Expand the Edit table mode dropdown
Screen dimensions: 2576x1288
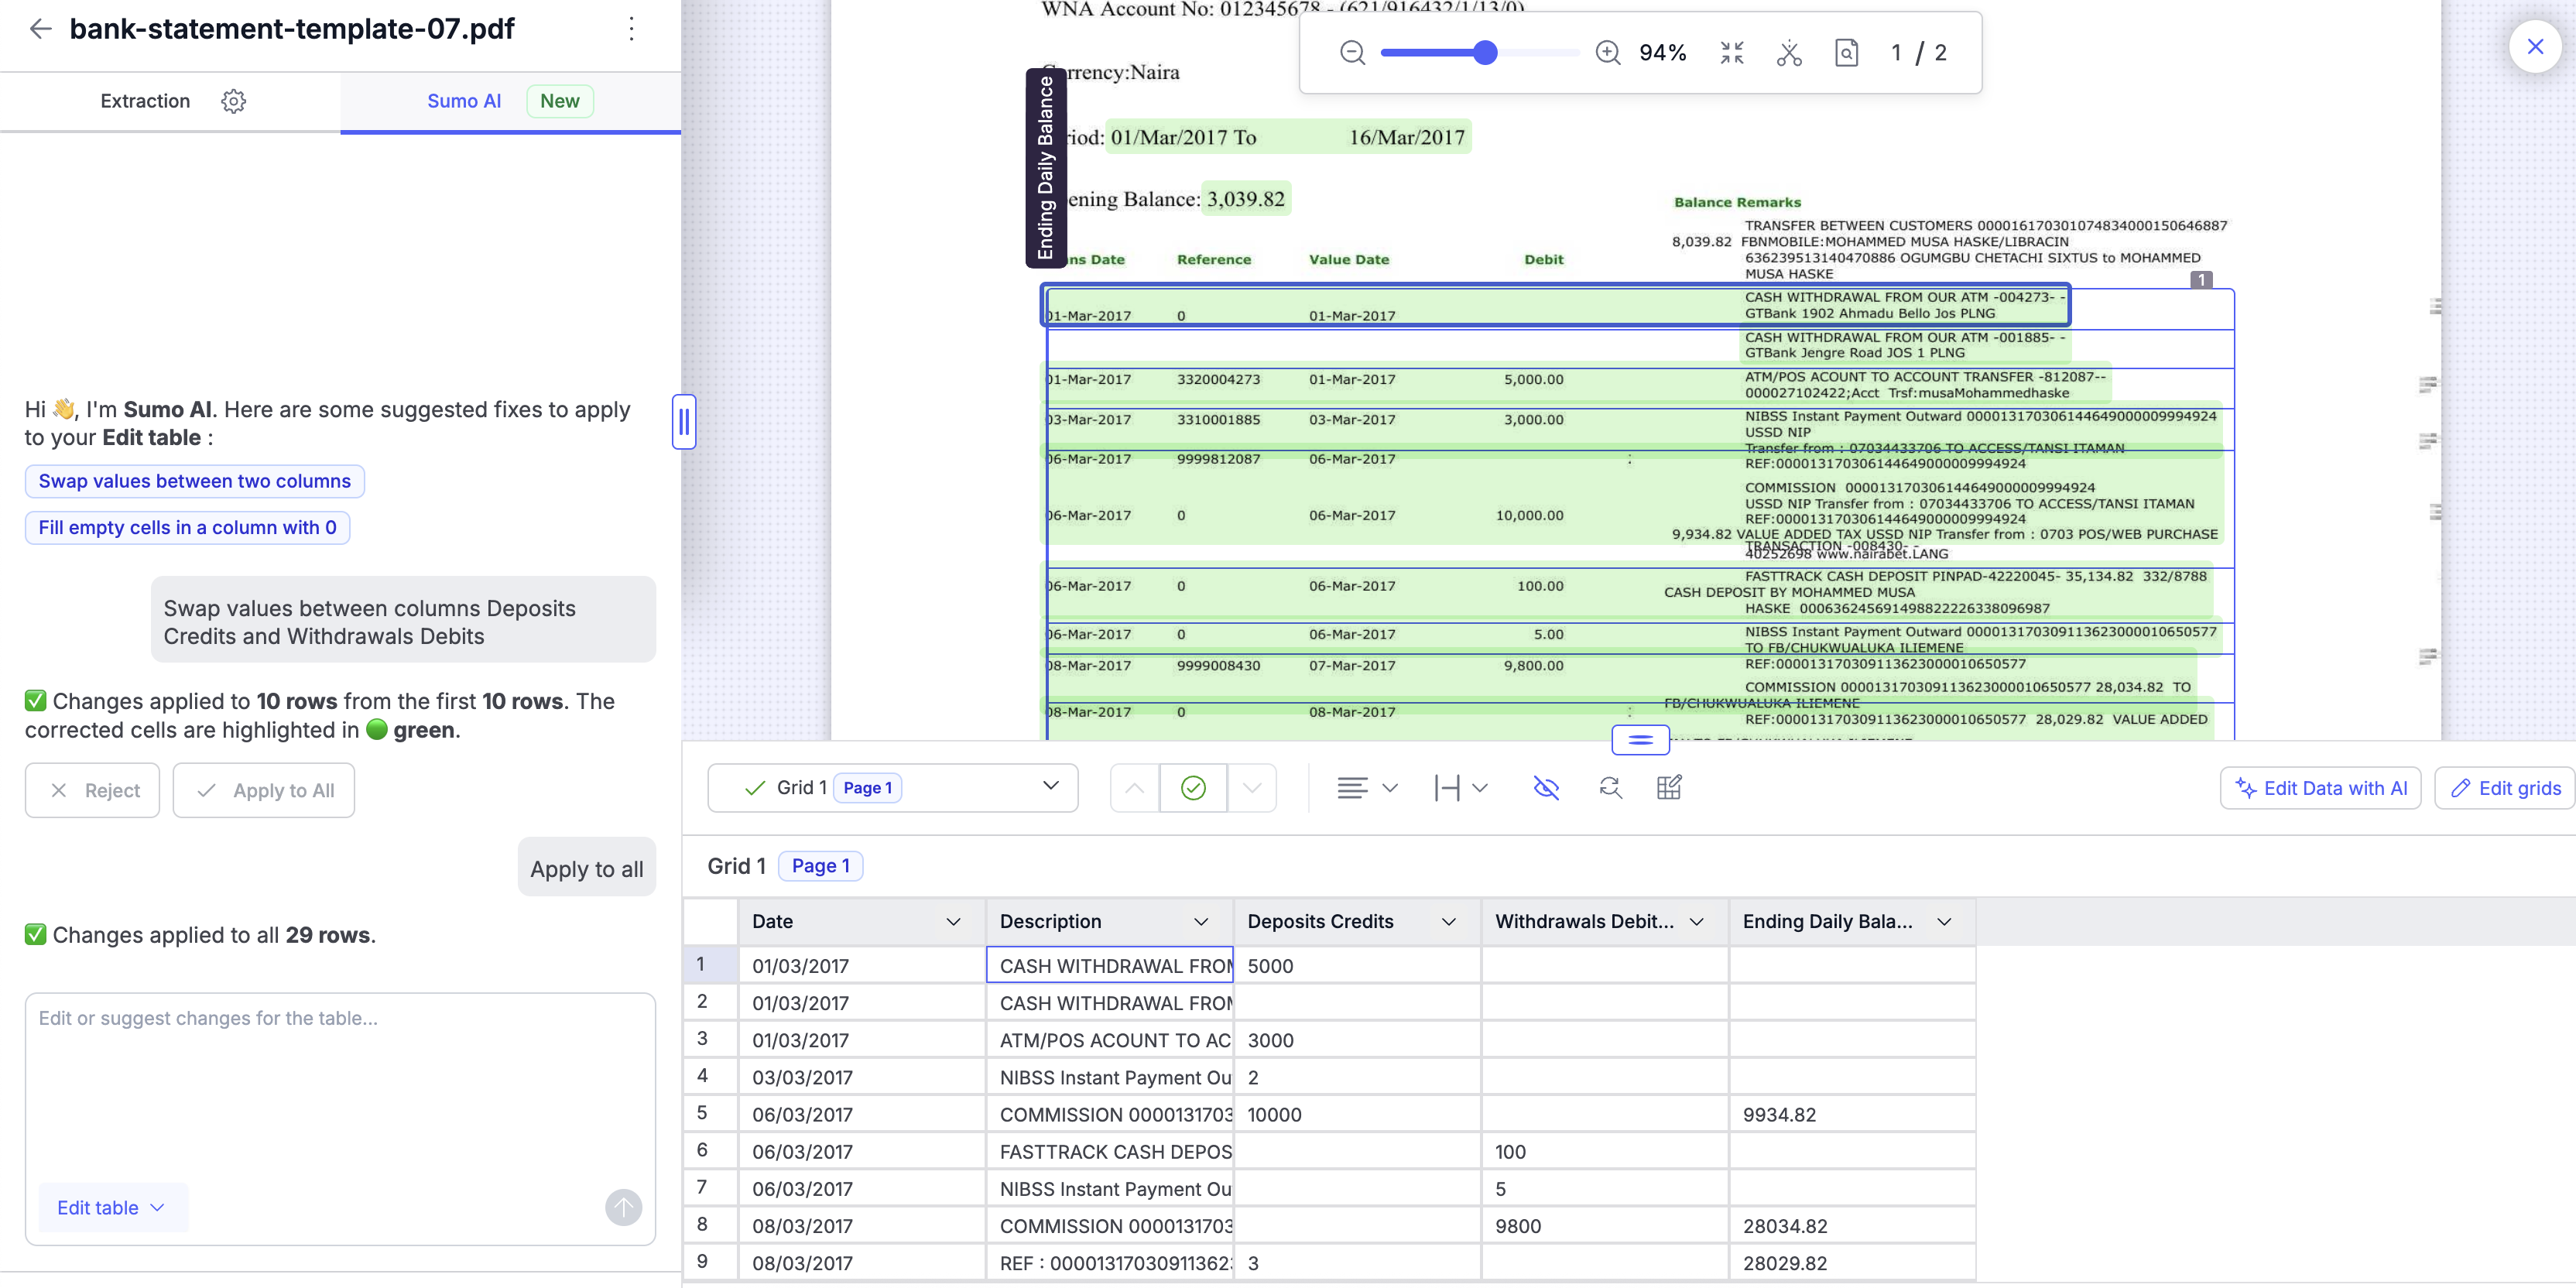(111, 1207)
